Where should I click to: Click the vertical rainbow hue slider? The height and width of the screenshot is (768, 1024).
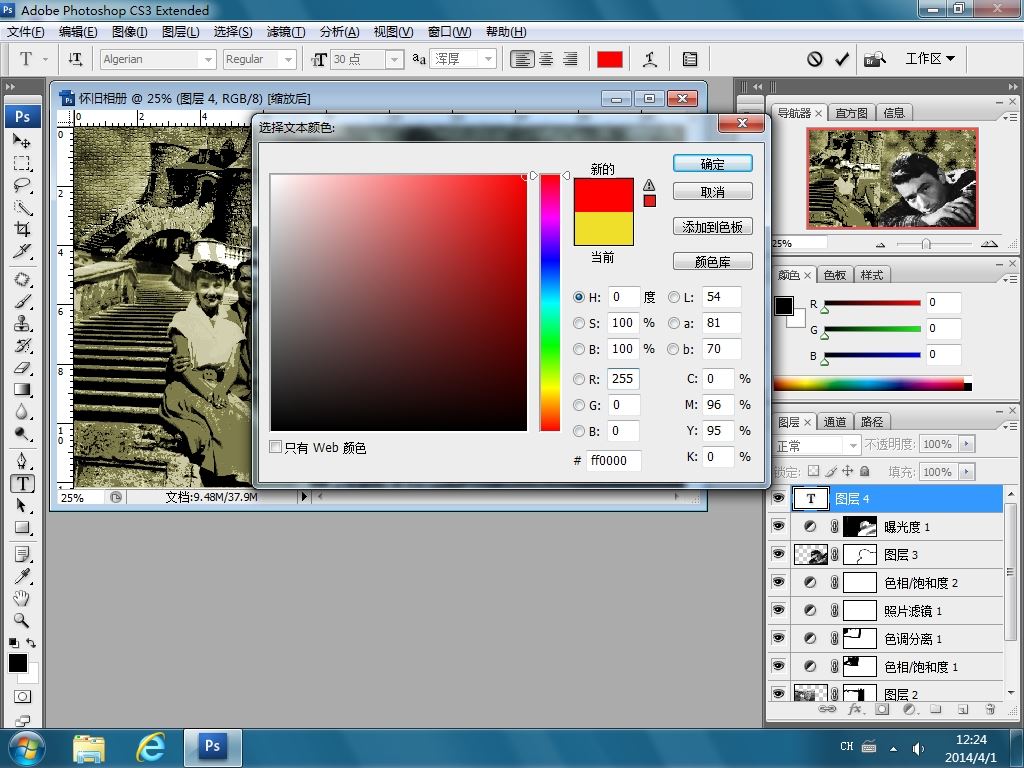550,302
